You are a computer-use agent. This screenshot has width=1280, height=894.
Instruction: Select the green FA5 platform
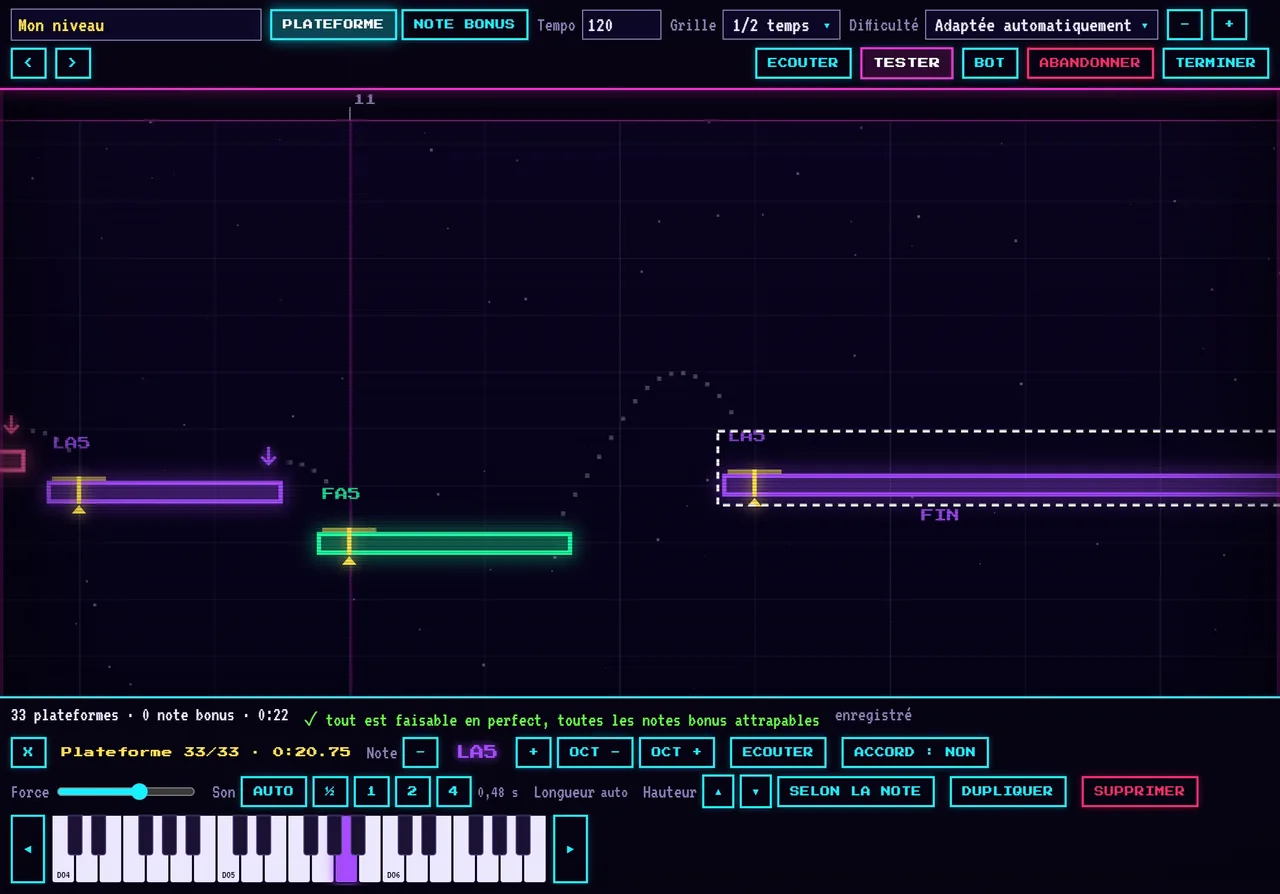(x=444, y=543)
